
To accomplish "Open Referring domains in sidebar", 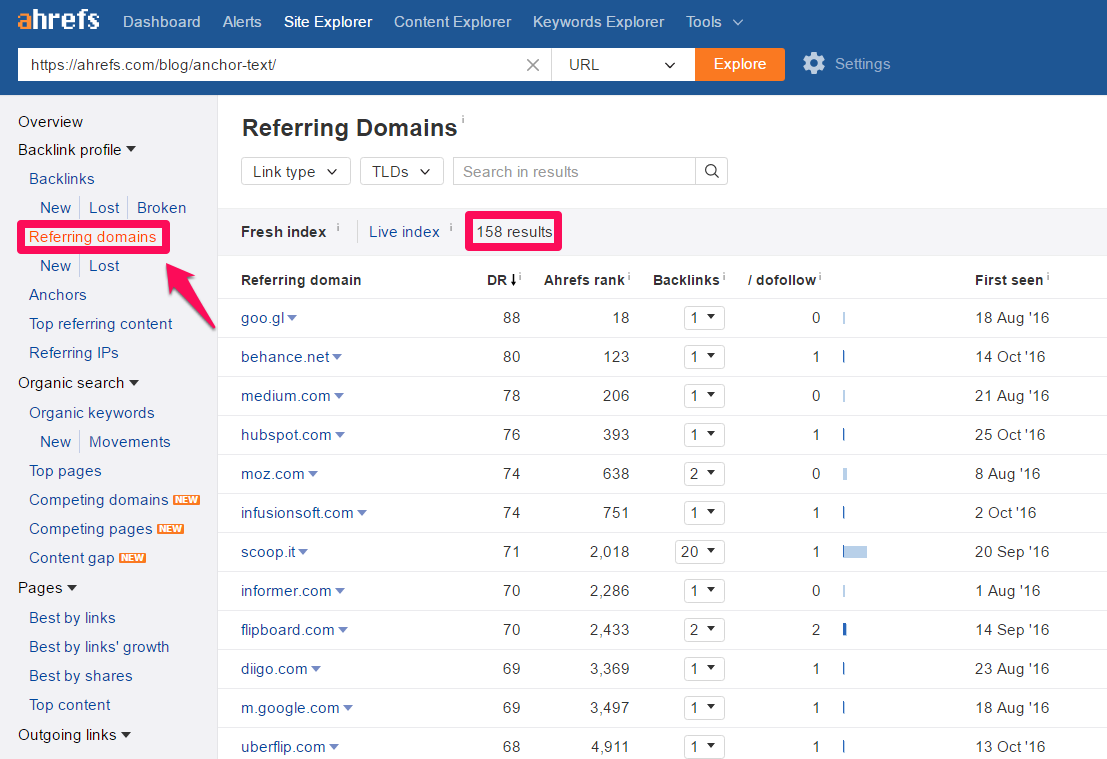I will pyautogui.click(x=92, y=237).
